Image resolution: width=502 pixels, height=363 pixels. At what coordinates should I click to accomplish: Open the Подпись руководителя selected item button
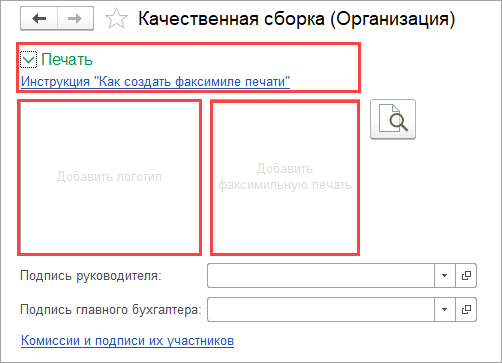coord(466,275)
